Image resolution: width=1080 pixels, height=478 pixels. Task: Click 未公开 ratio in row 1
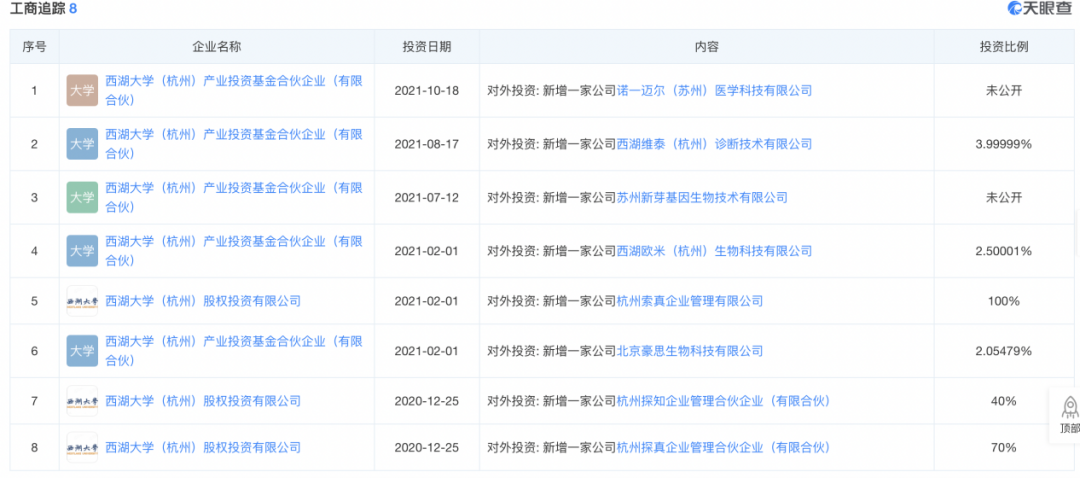[x=1004, y=90]
